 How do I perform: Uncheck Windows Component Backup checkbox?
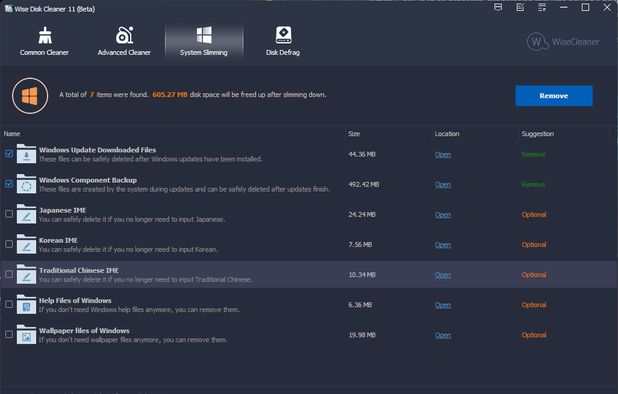9,184
